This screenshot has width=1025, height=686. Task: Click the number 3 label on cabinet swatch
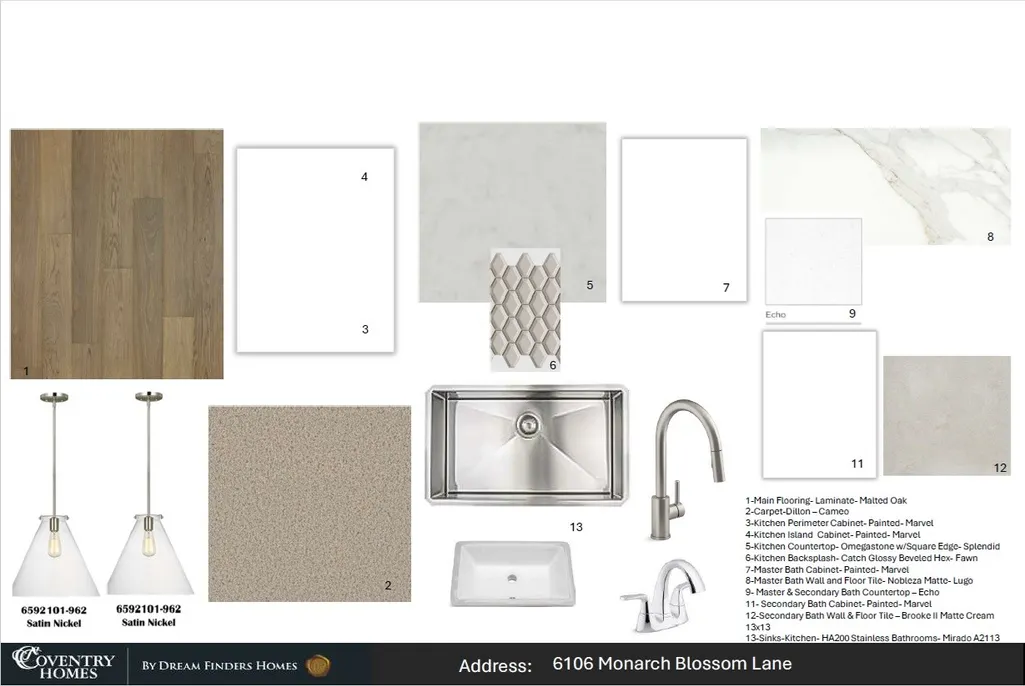365,330
